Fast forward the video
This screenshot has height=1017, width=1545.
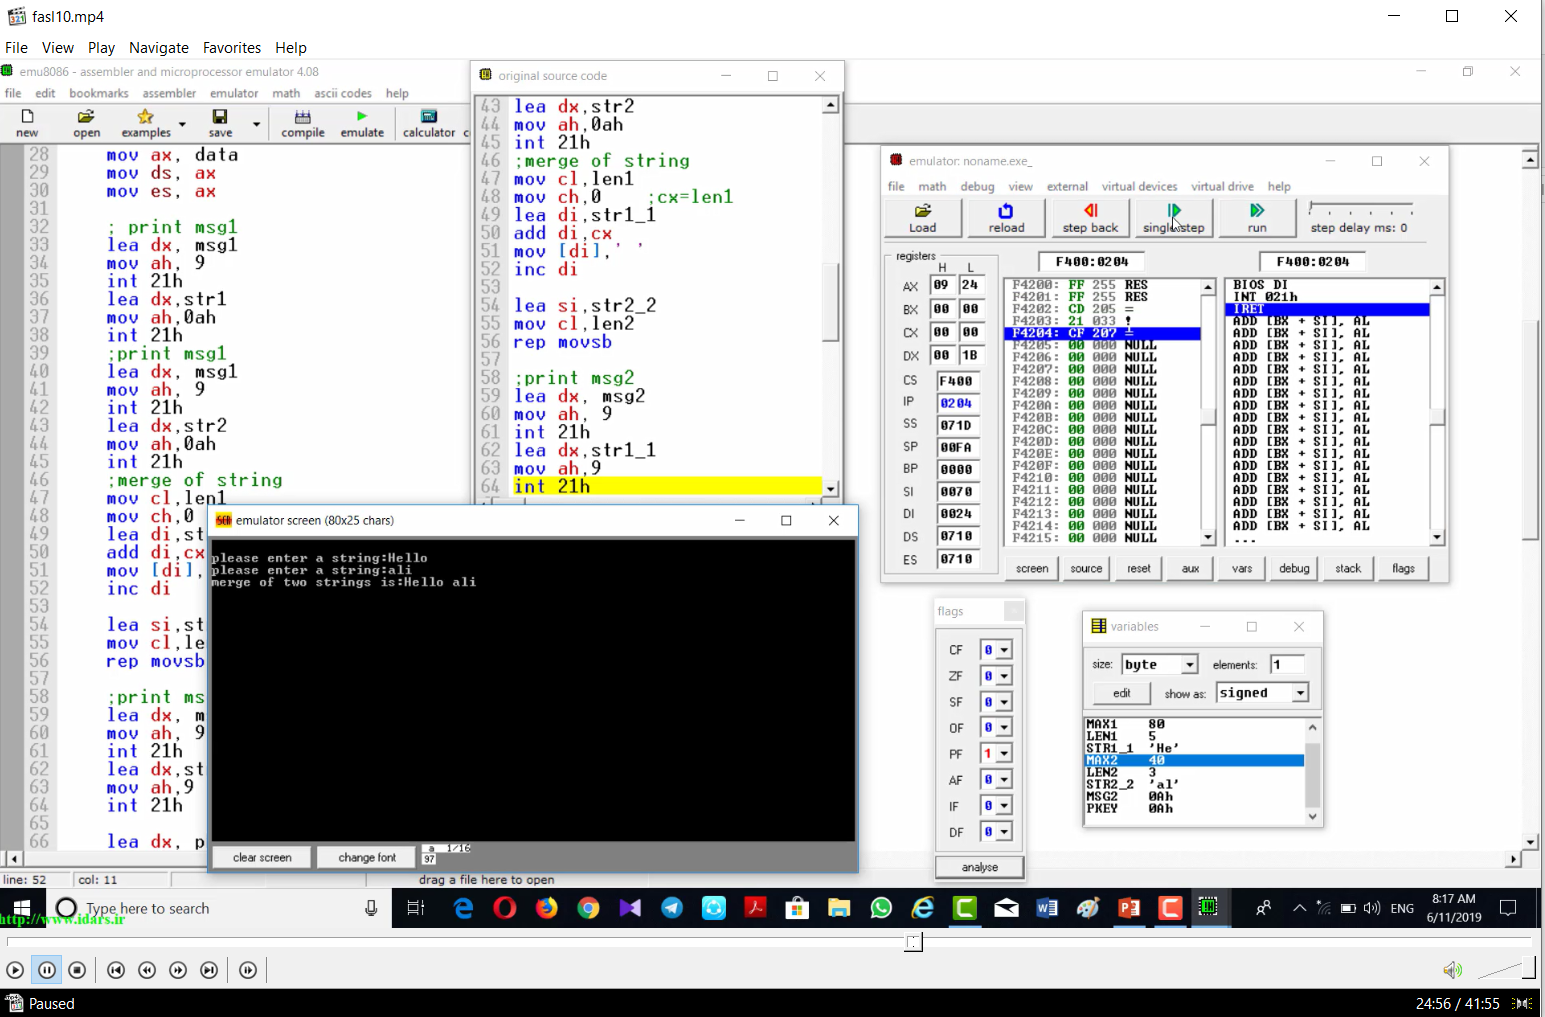pos(178,970)
